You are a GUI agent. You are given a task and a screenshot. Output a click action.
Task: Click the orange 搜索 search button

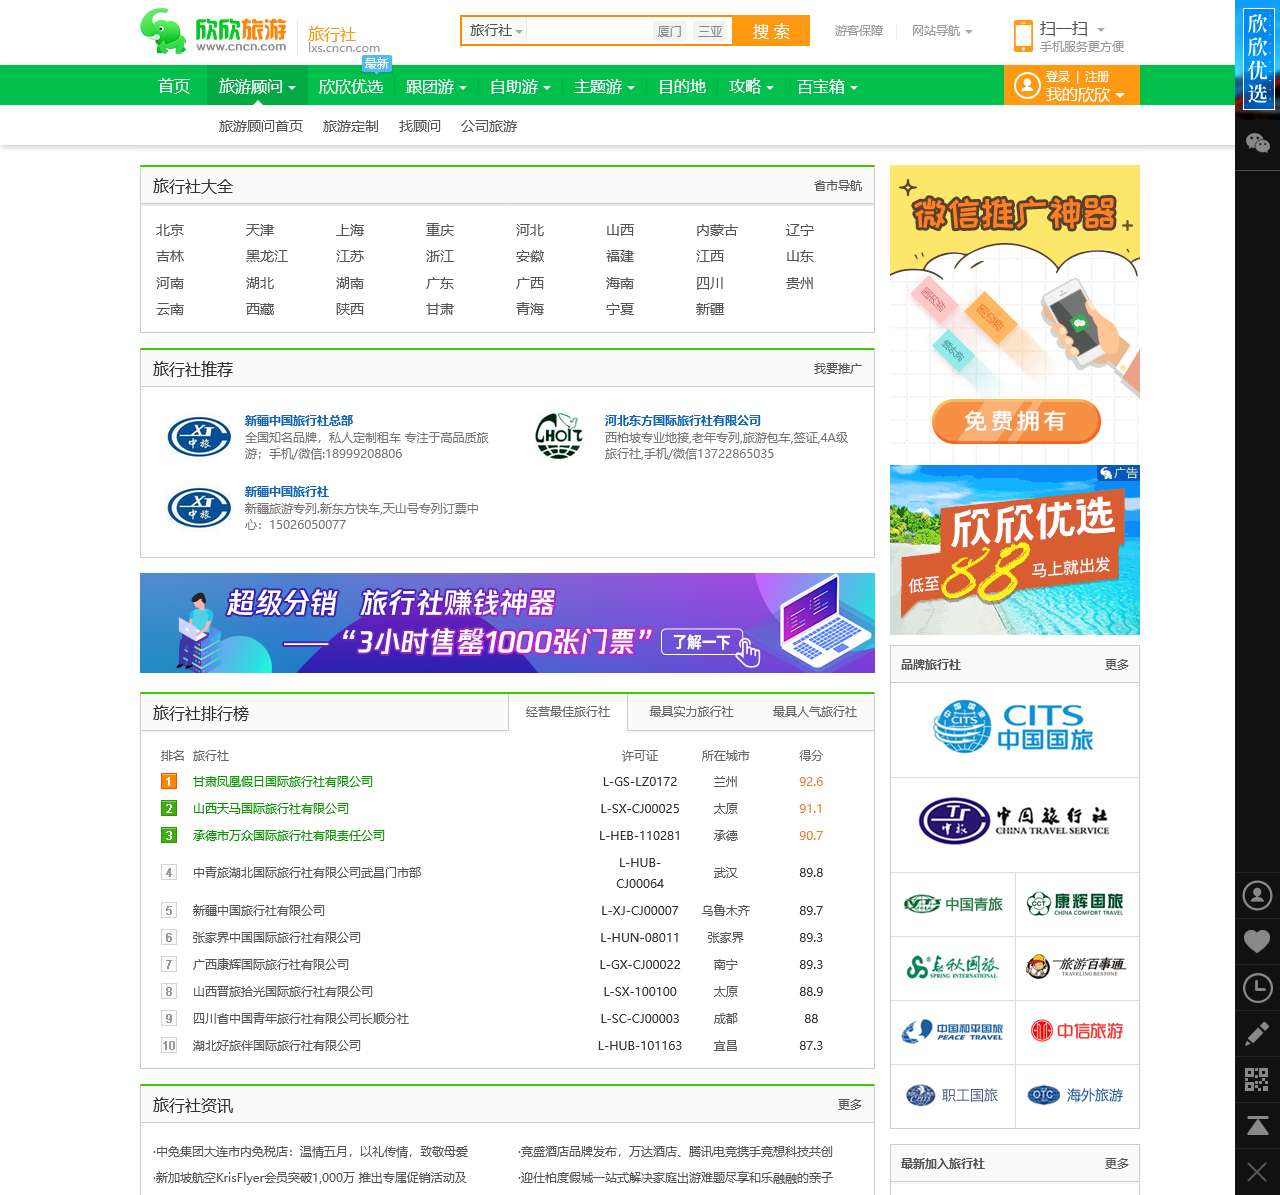coord(770,31)
